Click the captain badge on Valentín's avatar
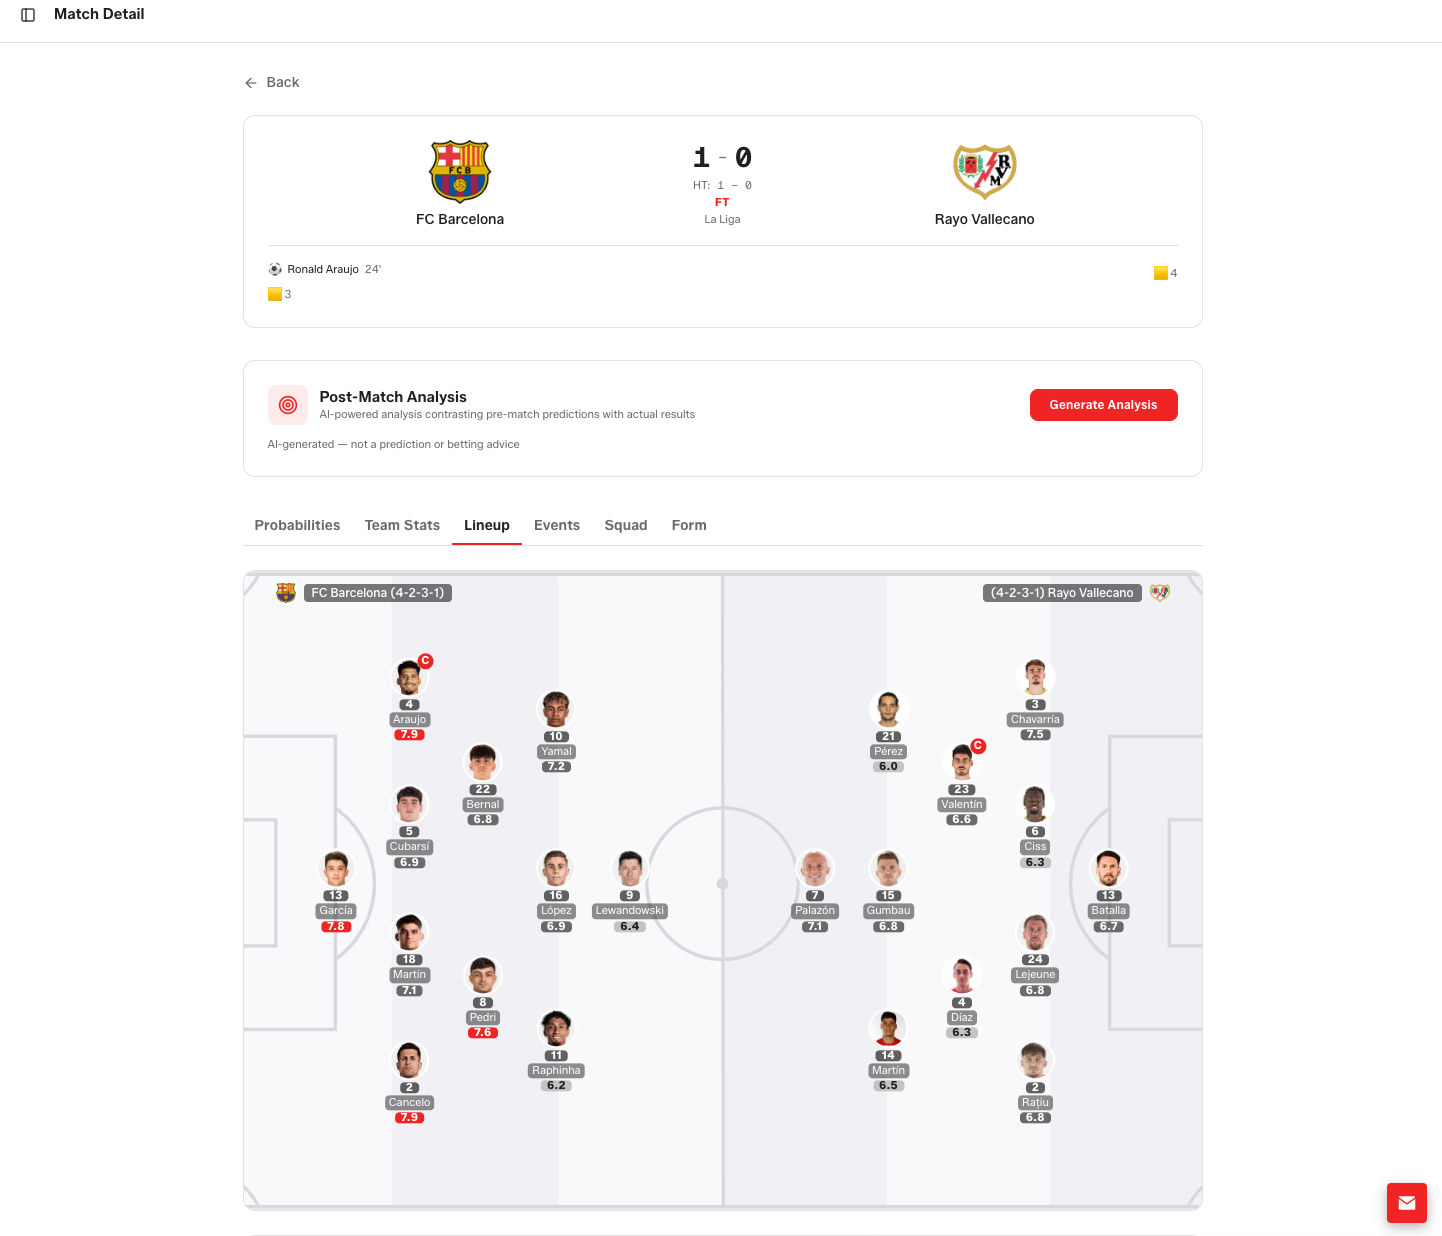This screenshot has height=1236, width=1442. pos(978,746)
